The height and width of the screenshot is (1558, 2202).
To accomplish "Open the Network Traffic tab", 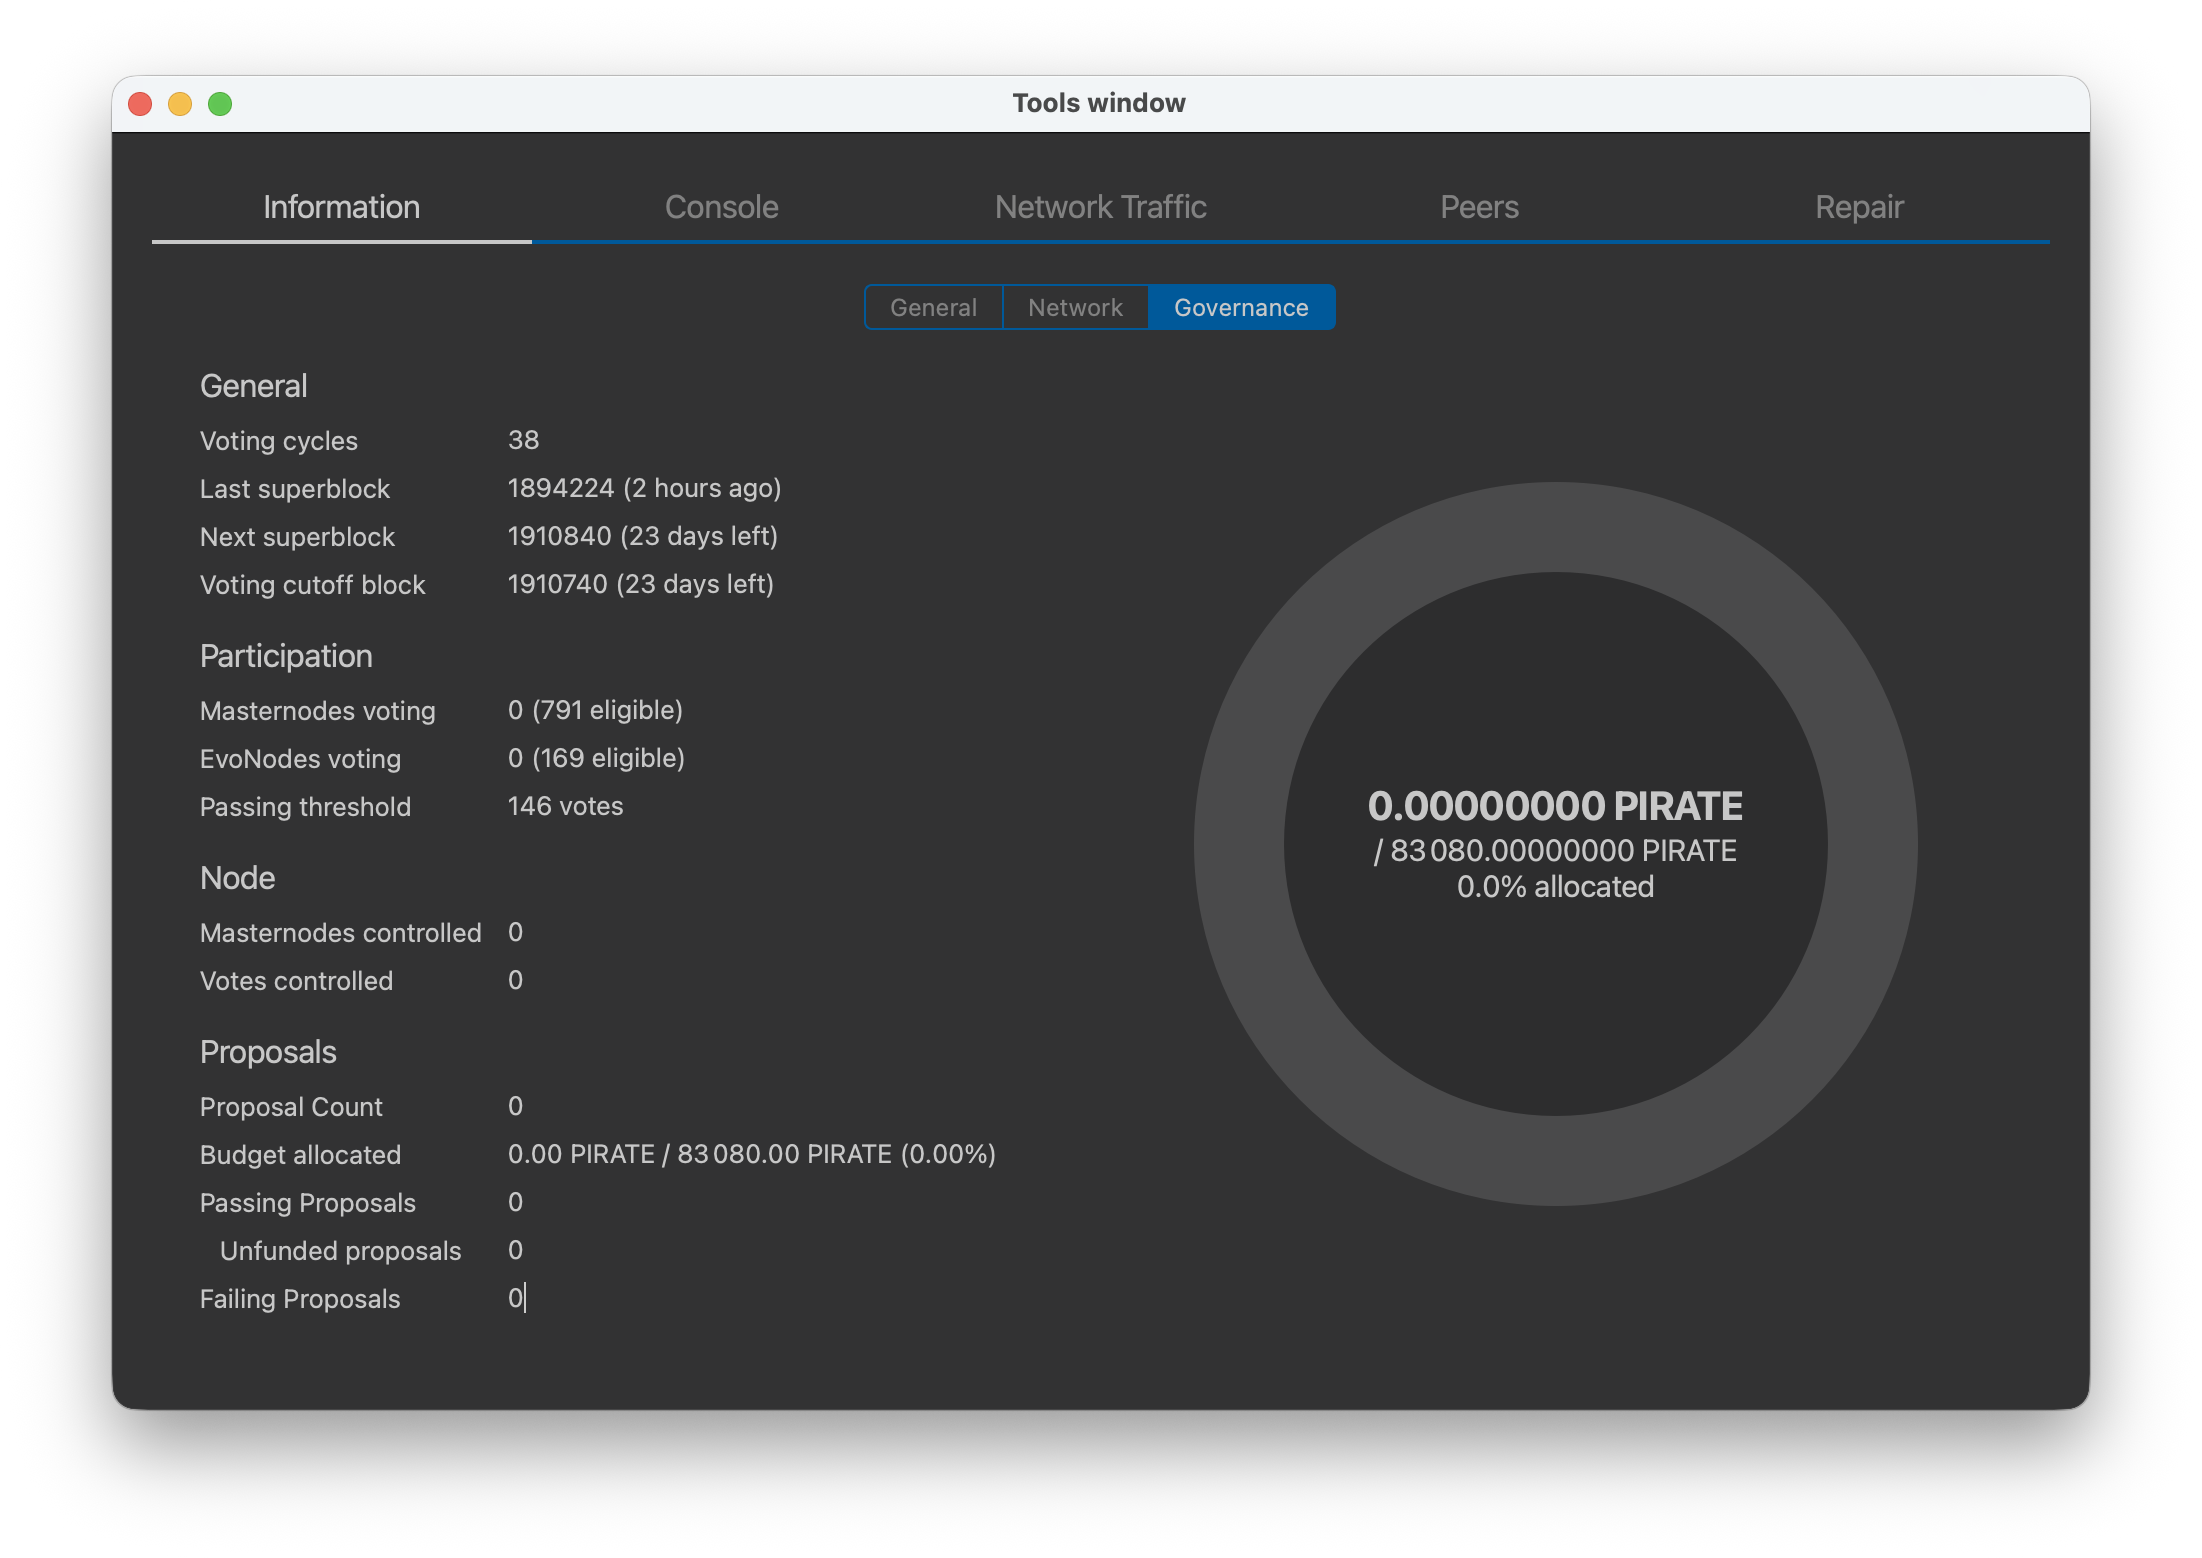I will pyautogui.click(x=1100, y=207).
